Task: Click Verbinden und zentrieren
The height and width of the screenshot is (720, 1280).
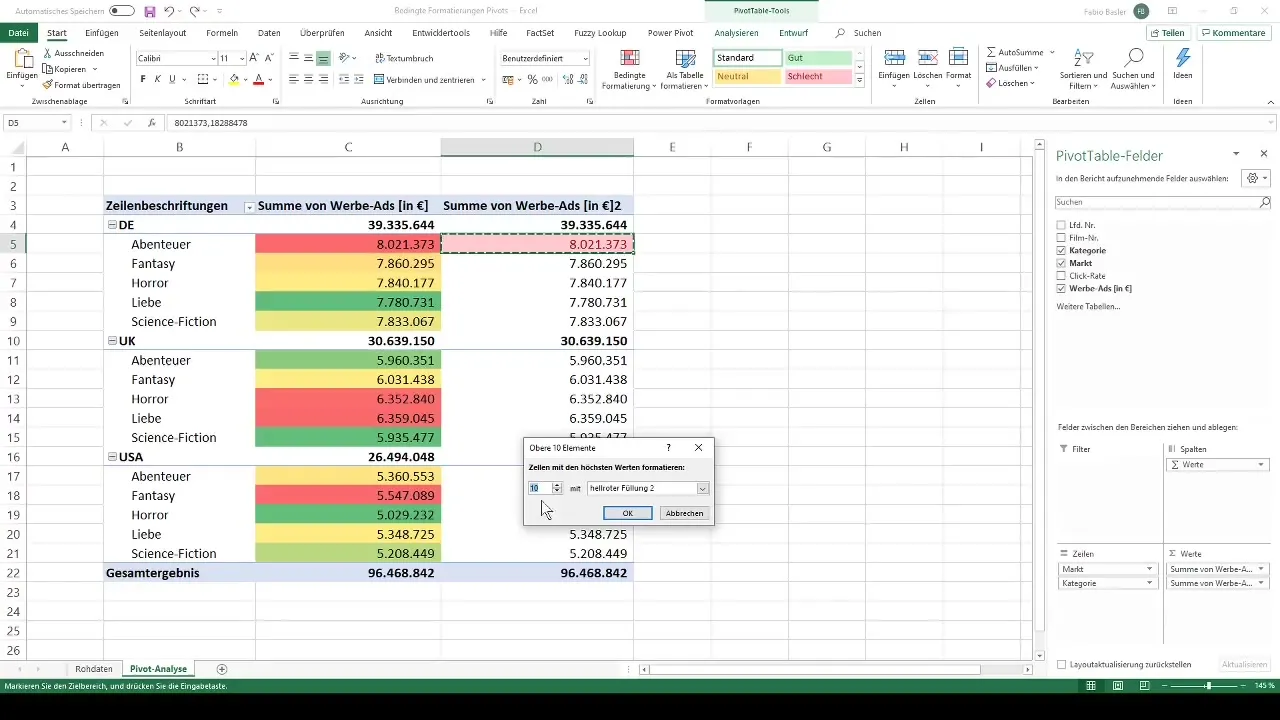Action: [424, 79]
